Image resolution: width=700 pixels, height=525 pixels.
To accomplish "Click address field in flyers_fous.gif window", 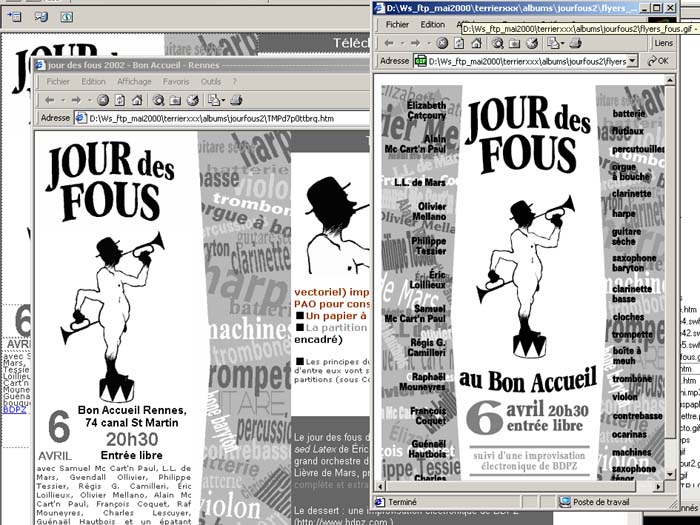I will pos(527,61).
